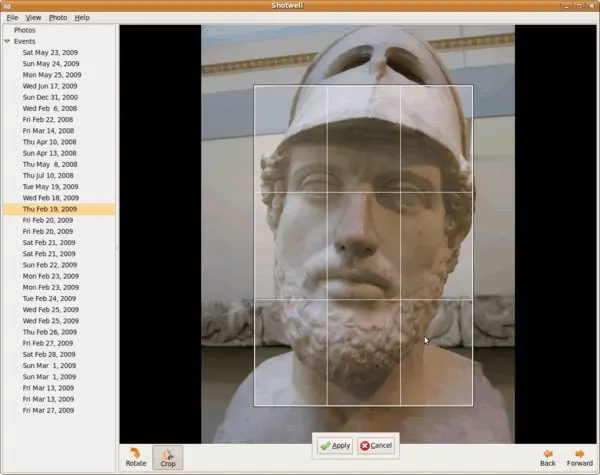
Task: Cancel the crop operation
Action: pos(376,445)
